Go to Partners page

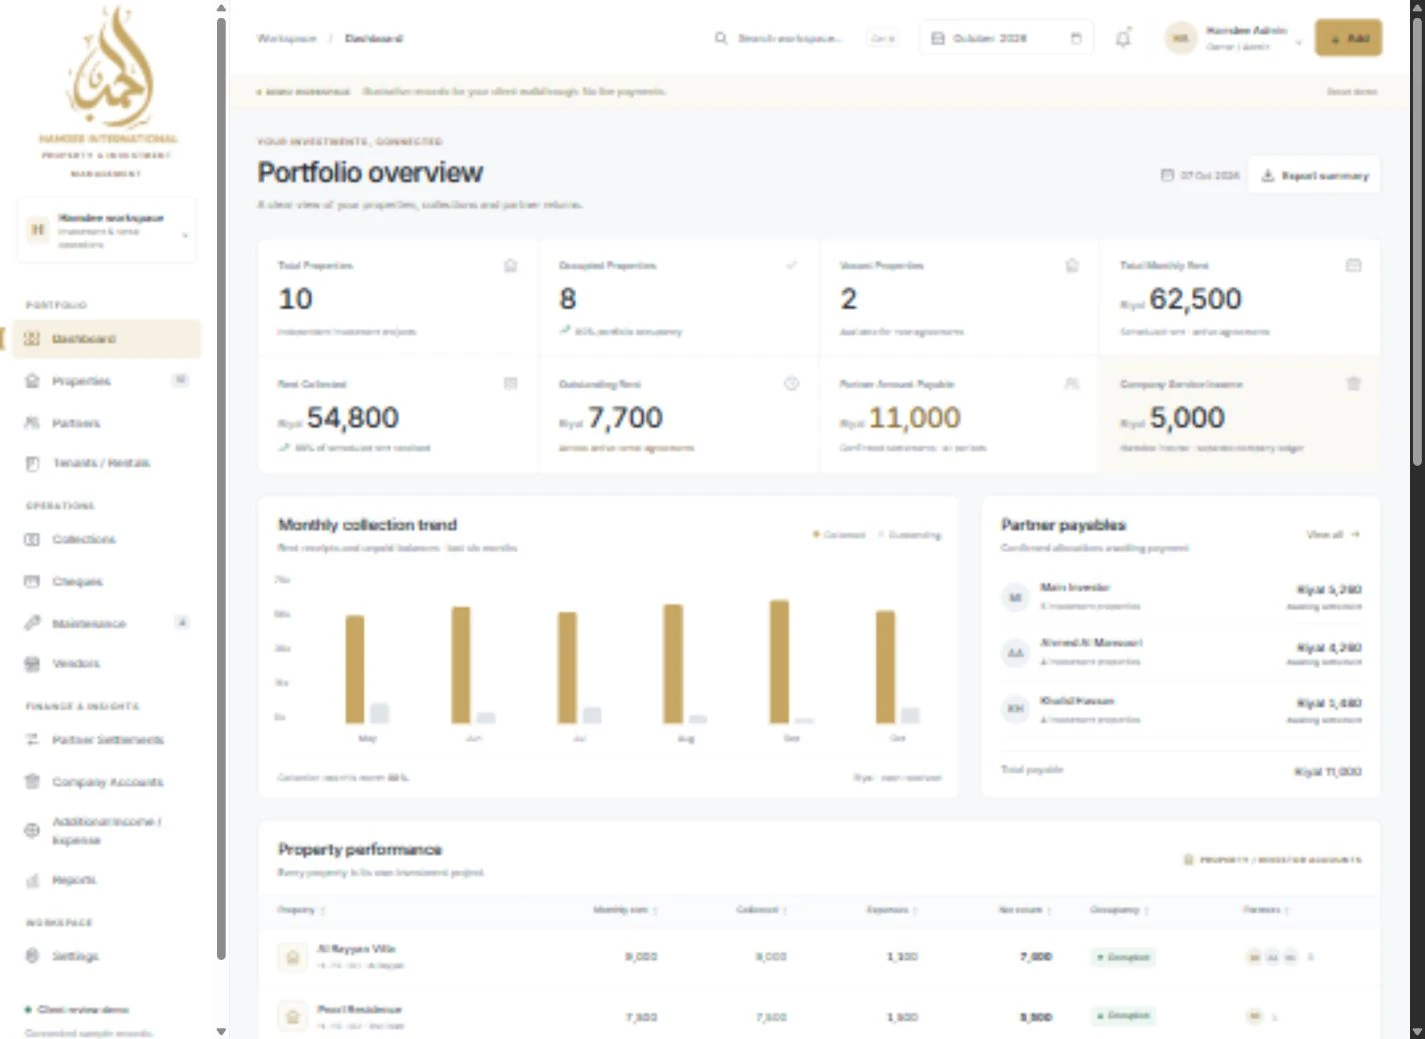(106, 423)
